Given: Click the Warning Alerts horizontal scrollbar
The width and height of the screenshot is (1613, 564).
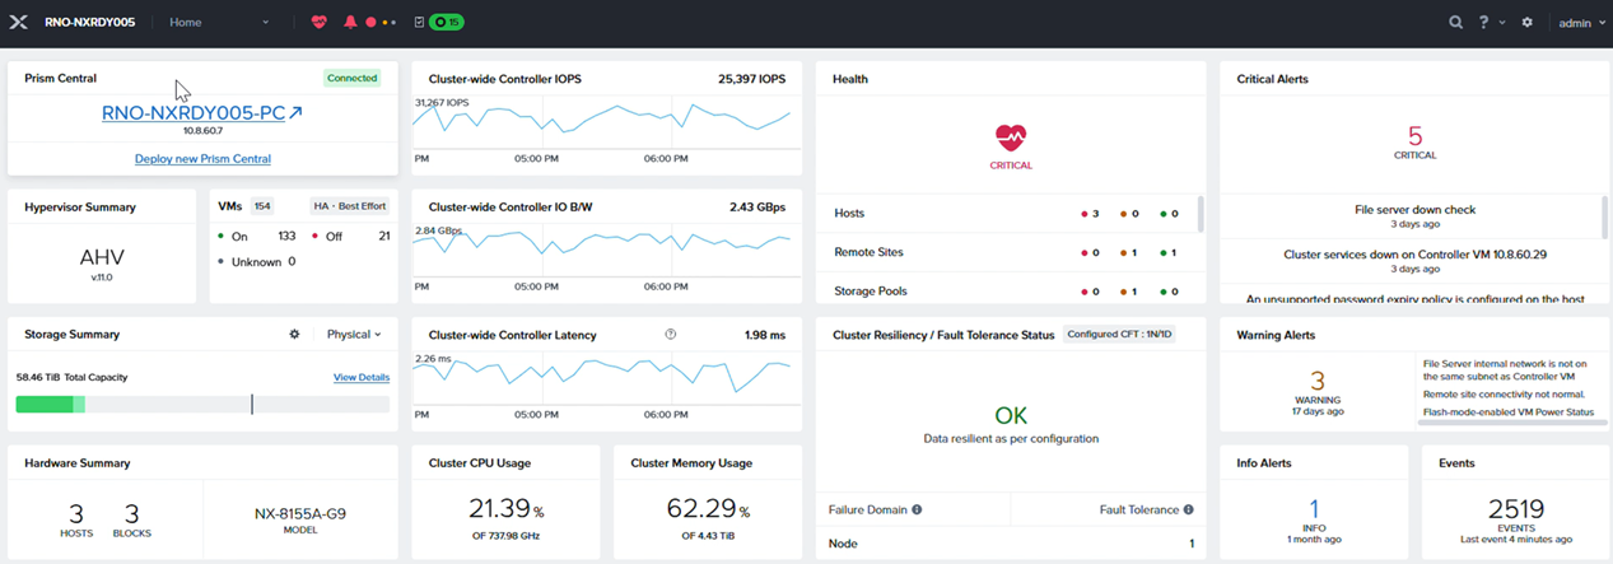Looking at the screenshot, I should 1512,423.
